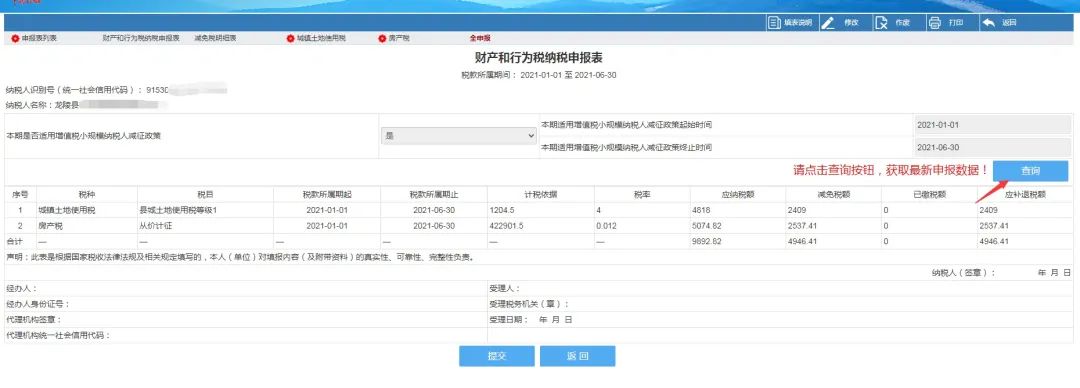
Task: Click the 打印 printer toolbar button
Action: point(946,23)
